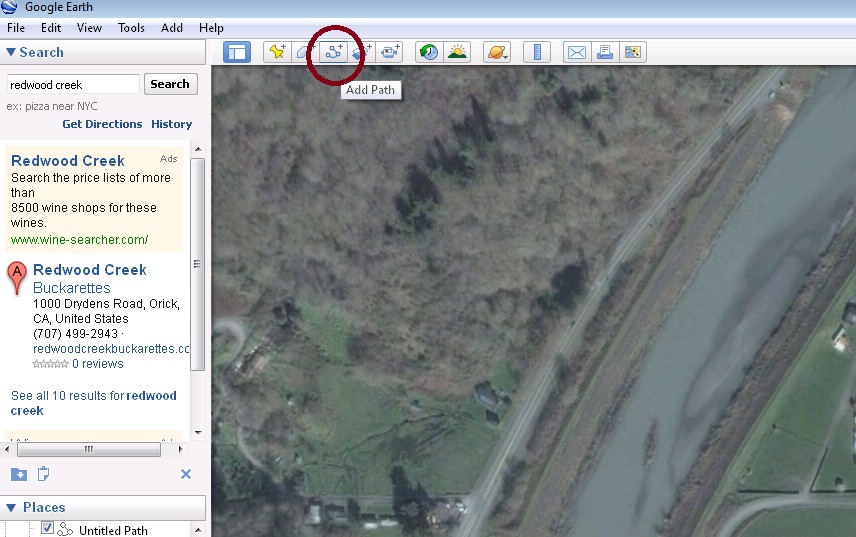Toggle sunlight across the landscape

tap(457, 52)
